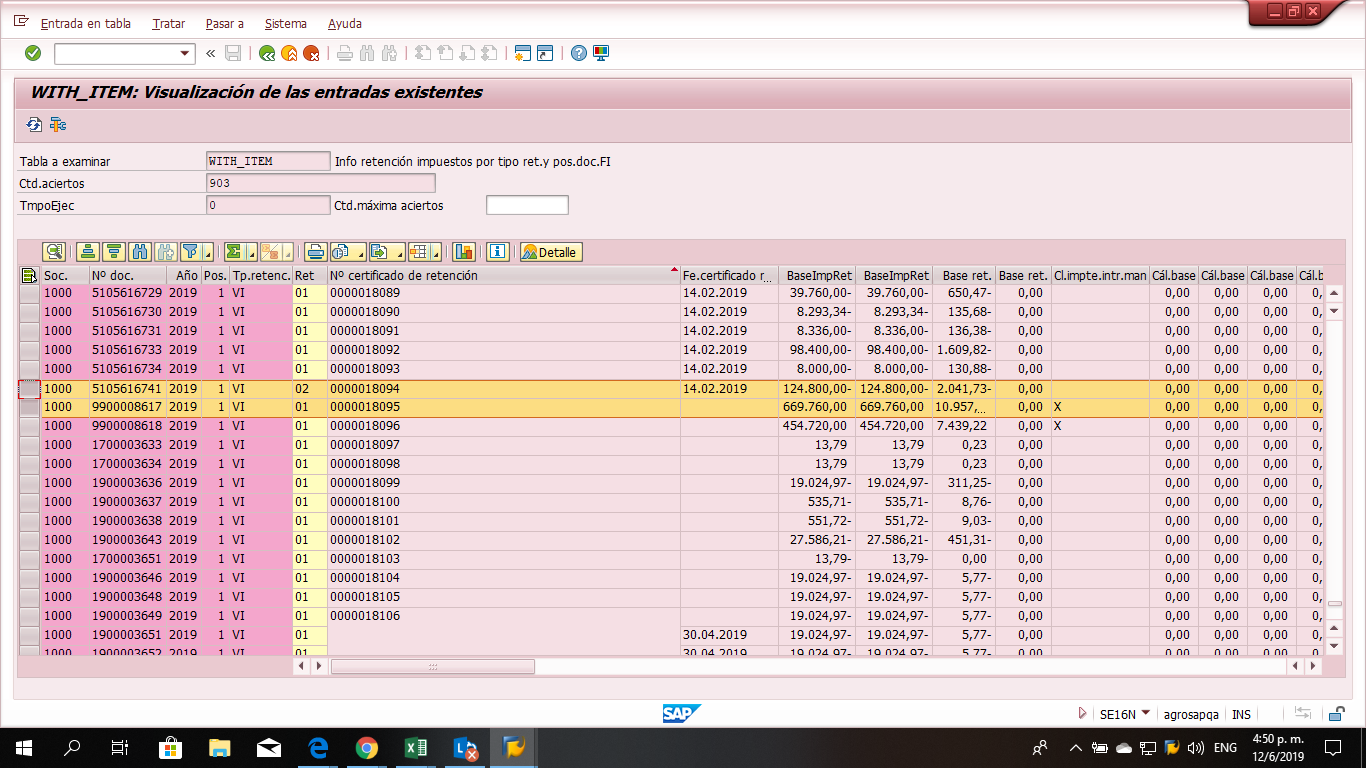Image resolution: width=1366 pixels, height=768 pixels.
Task: Open the command field dropdown arrow
Action: 185,53
